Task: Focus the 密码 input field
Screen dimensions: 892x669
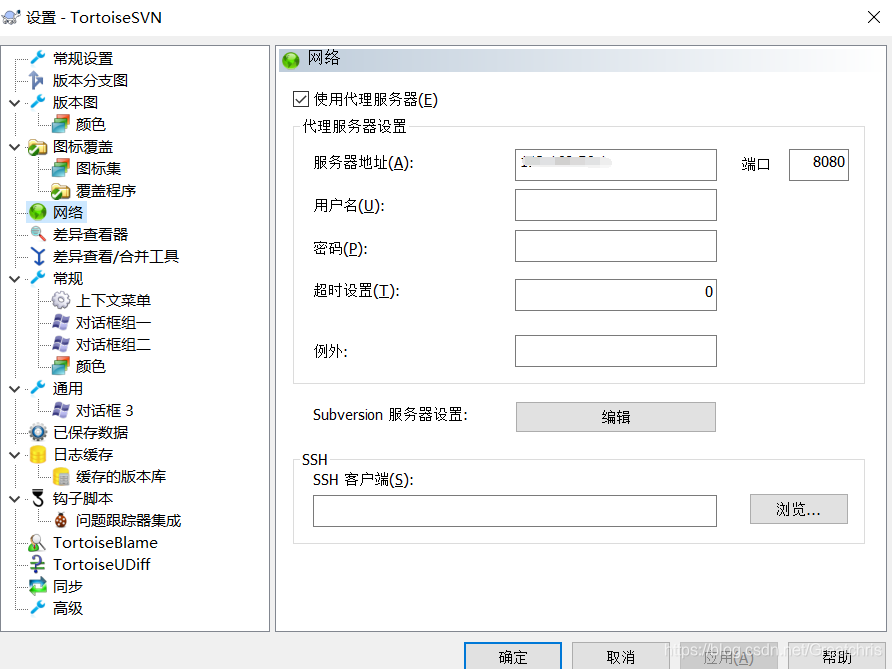Action: 616,246
